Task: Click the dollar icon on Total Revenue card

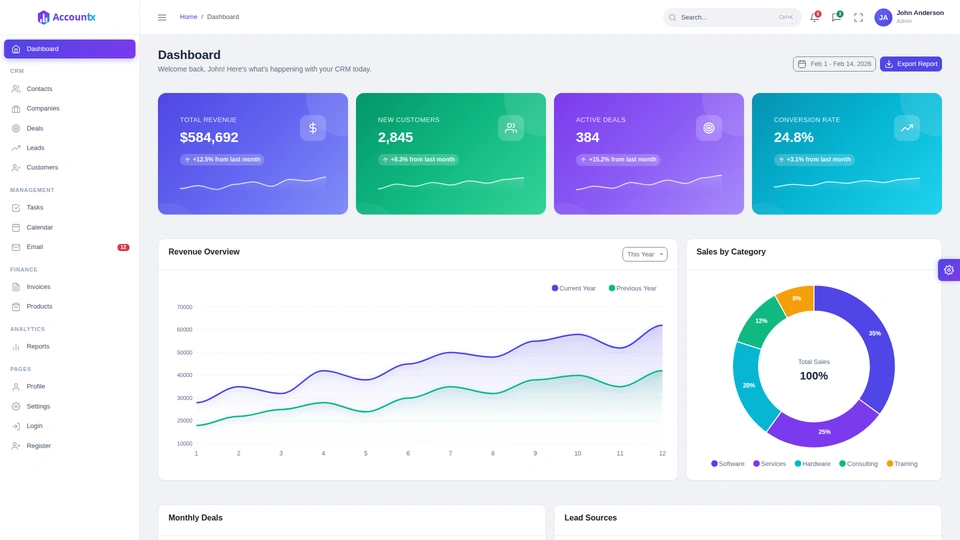Action: 313,128
